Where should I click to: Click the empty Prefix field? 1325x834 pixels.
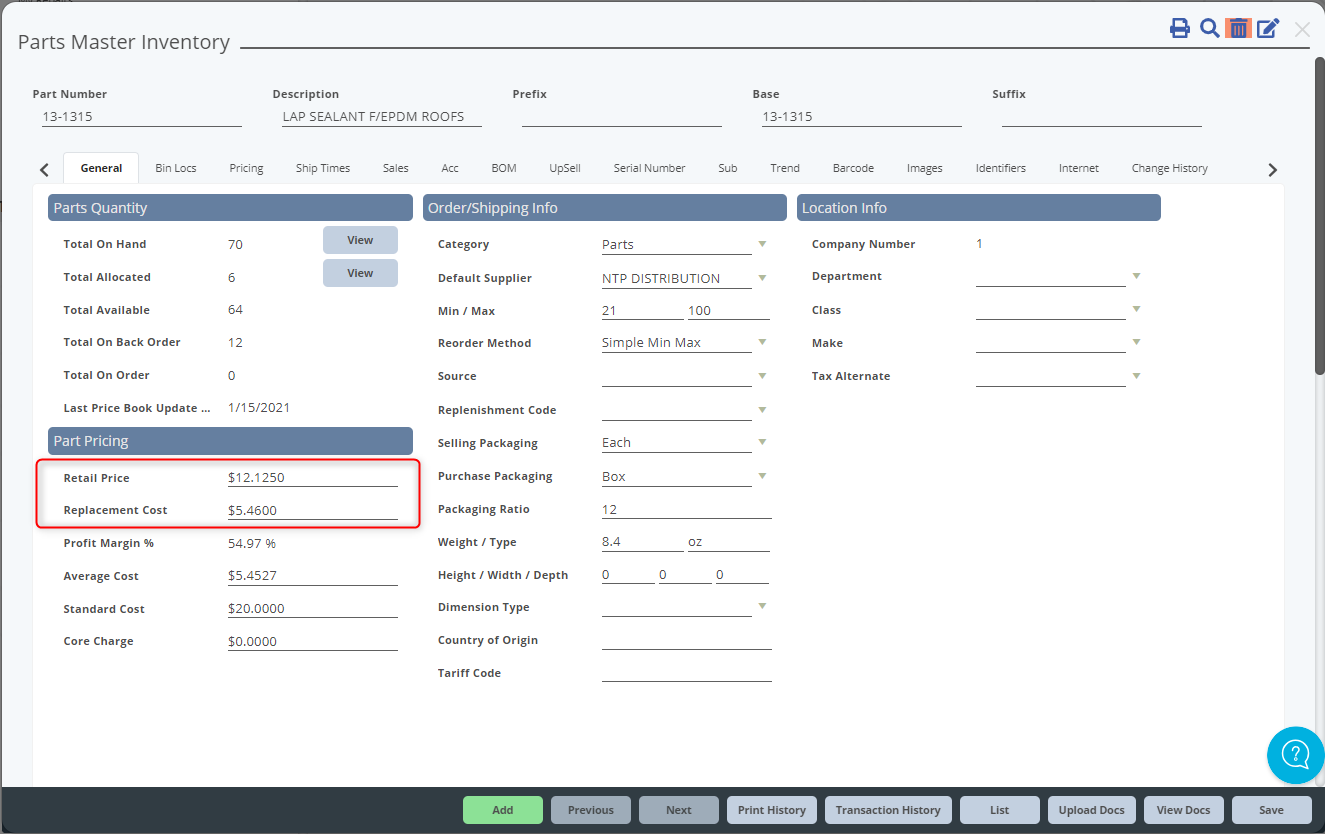pos(621,116)
